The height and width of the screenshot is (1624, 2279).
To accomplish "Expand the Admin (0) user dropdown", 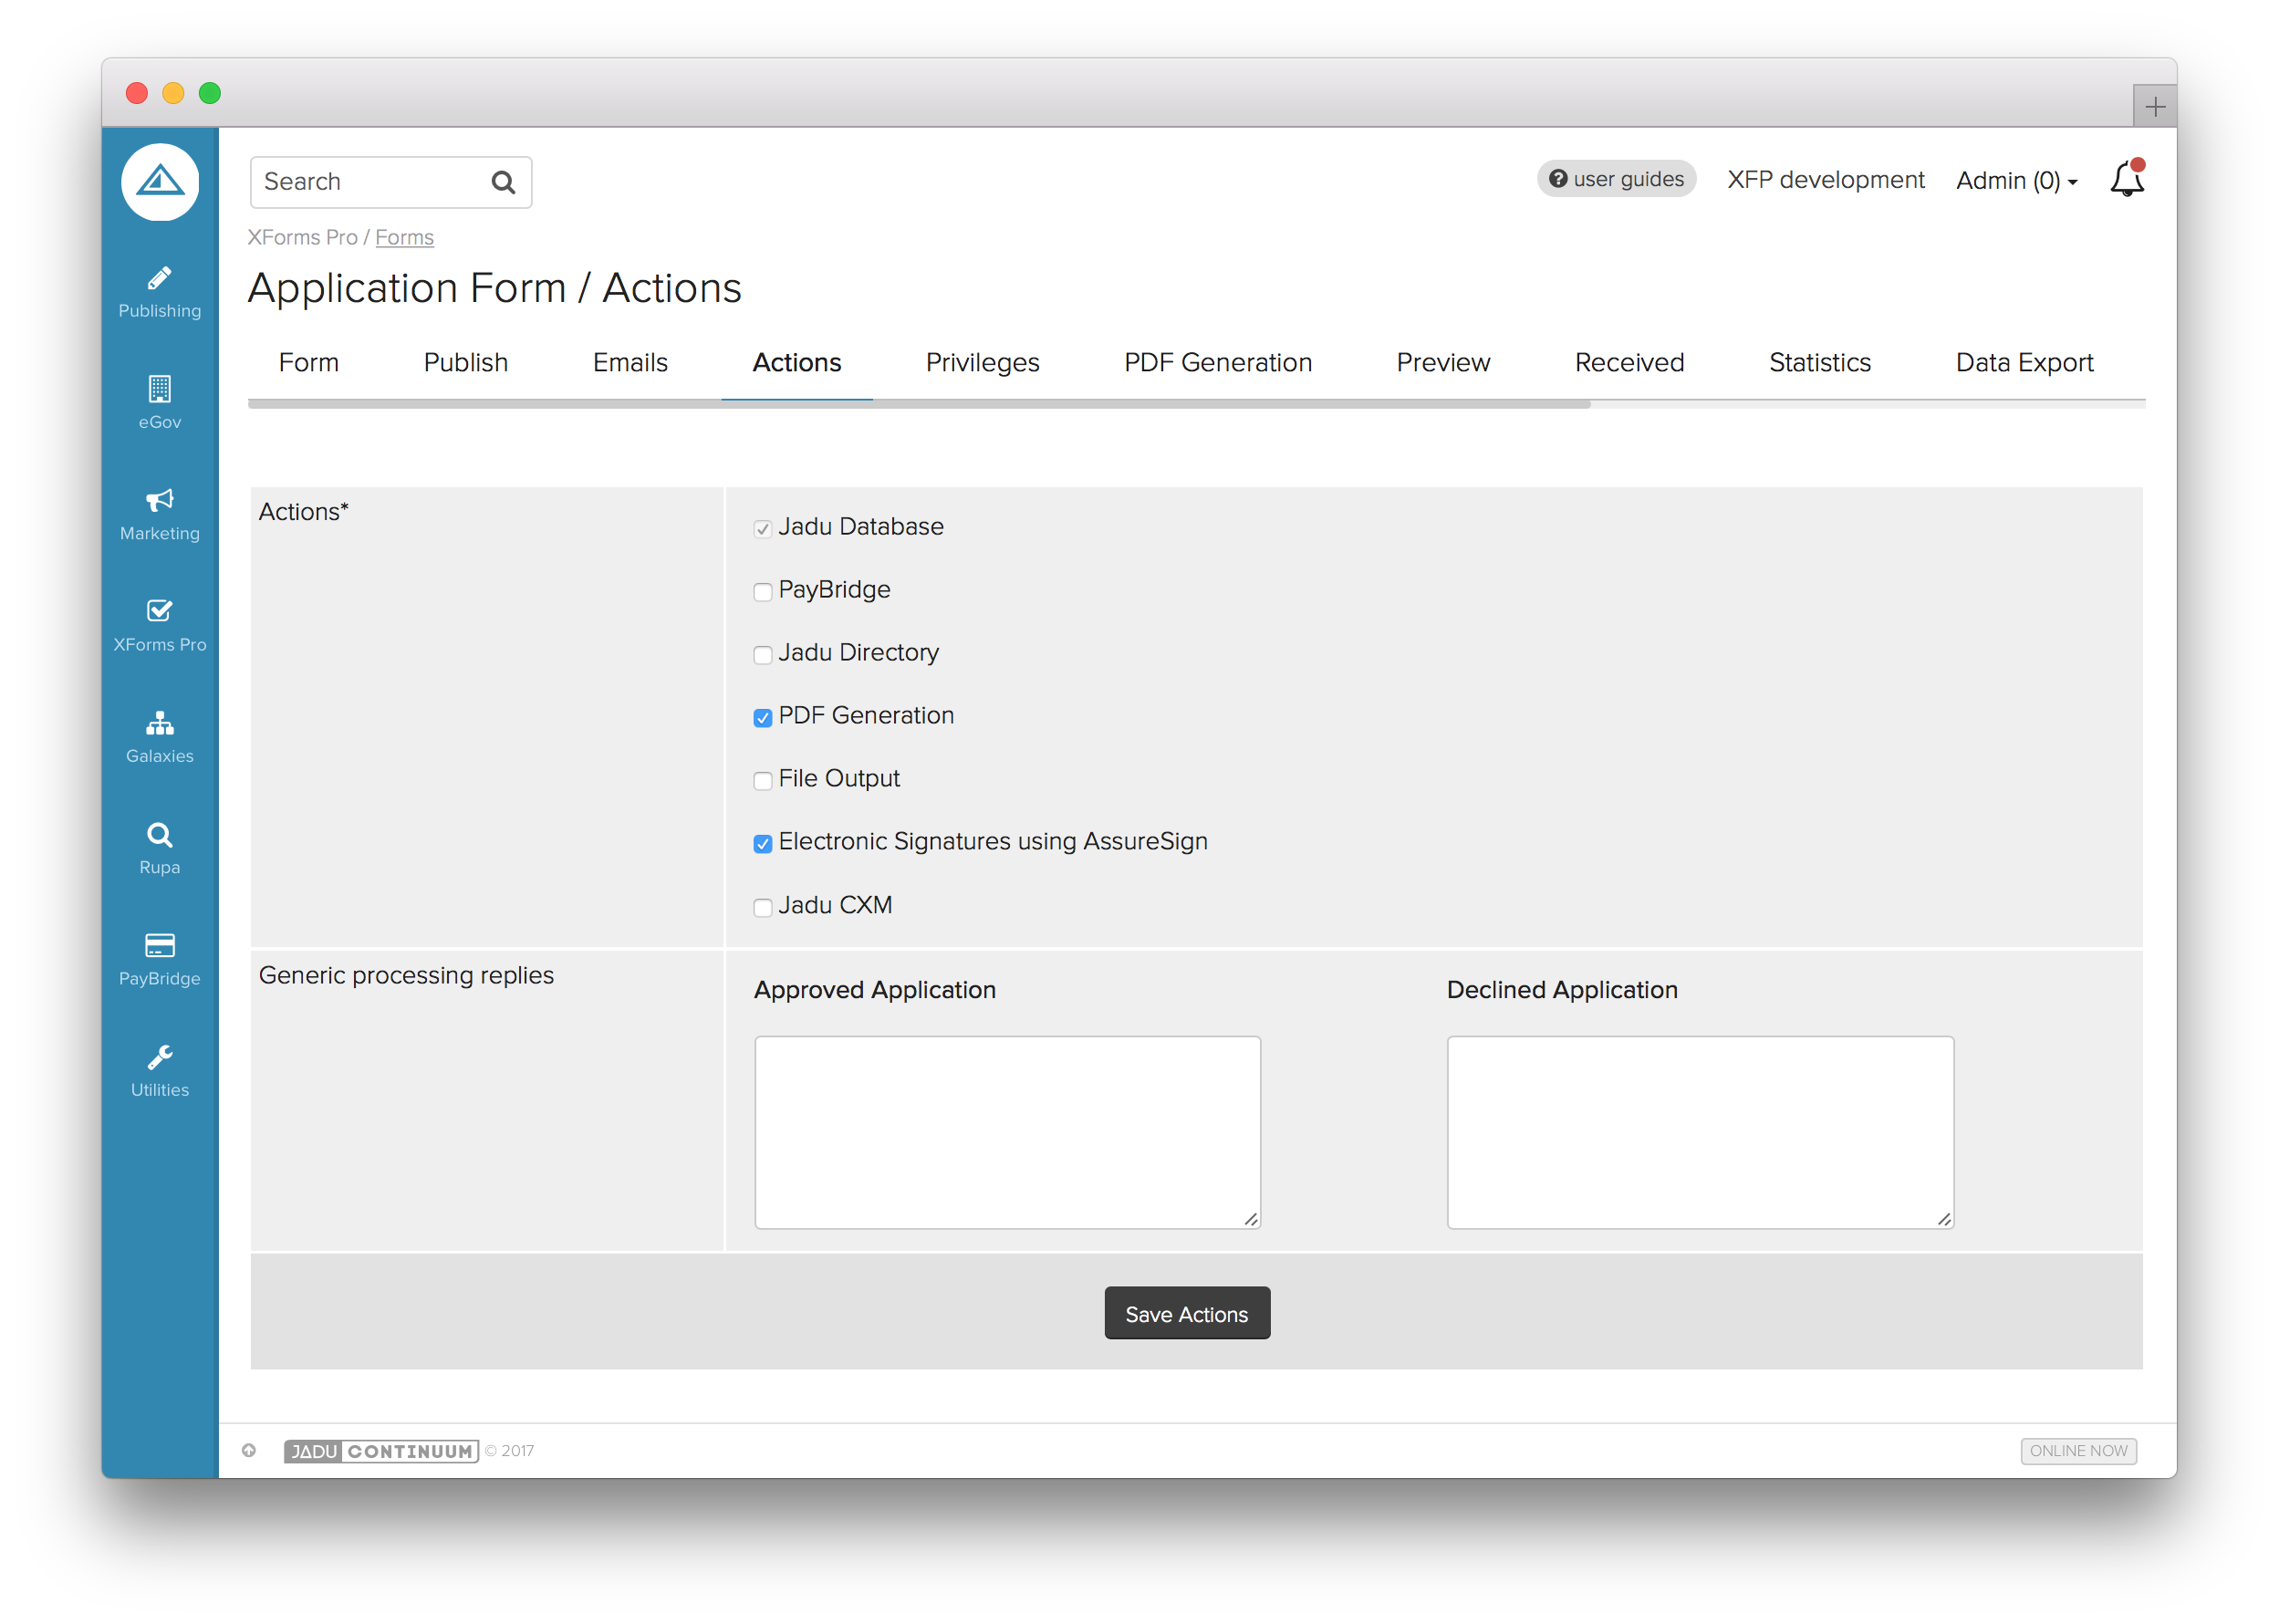I will click(2016, 181).
